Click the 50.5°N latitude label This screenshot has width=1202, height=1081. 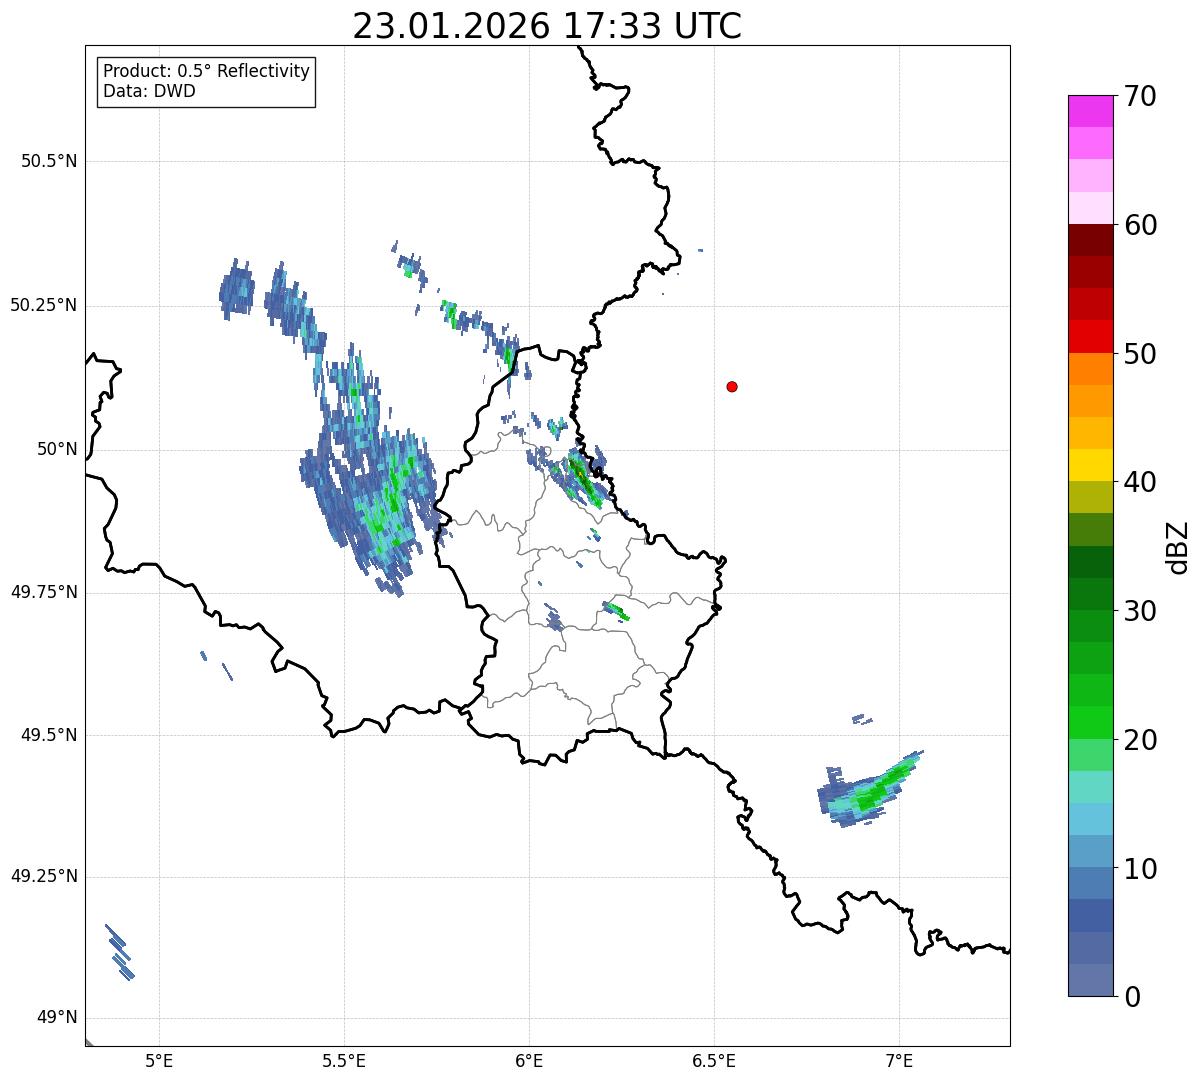[x=49, y=161]
